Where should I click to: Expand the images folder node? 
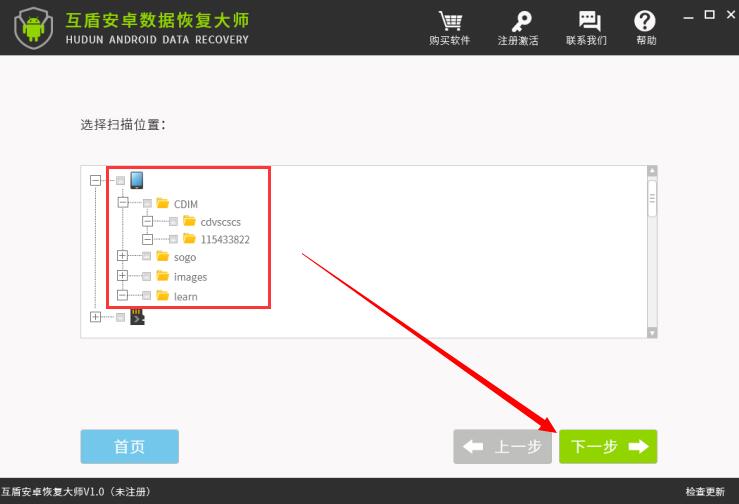[x=123, y=275]
